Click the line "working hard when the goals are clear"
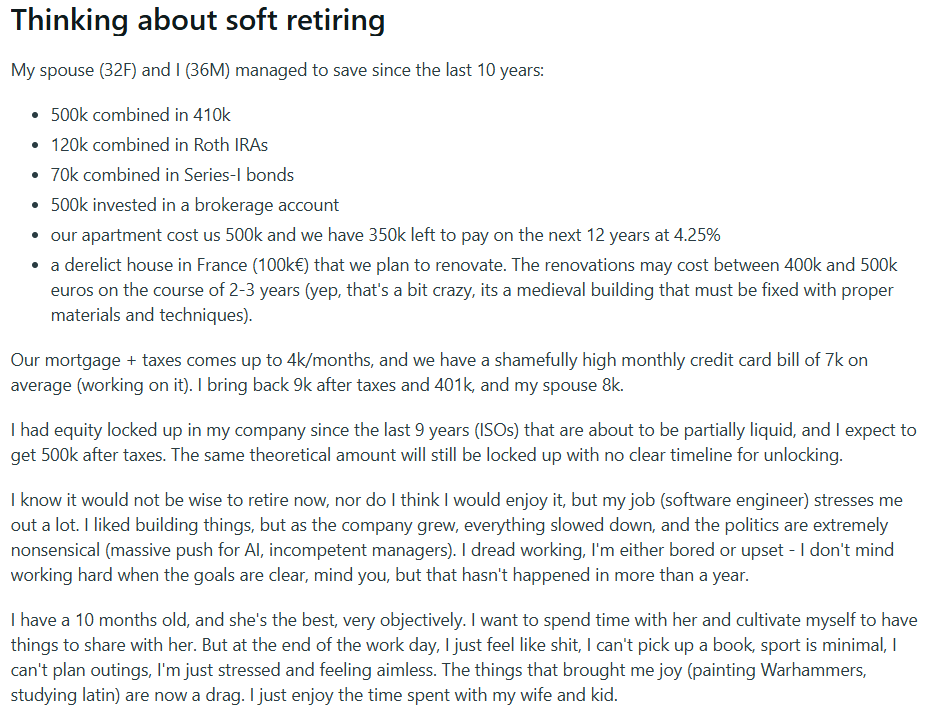 (380, 575)
